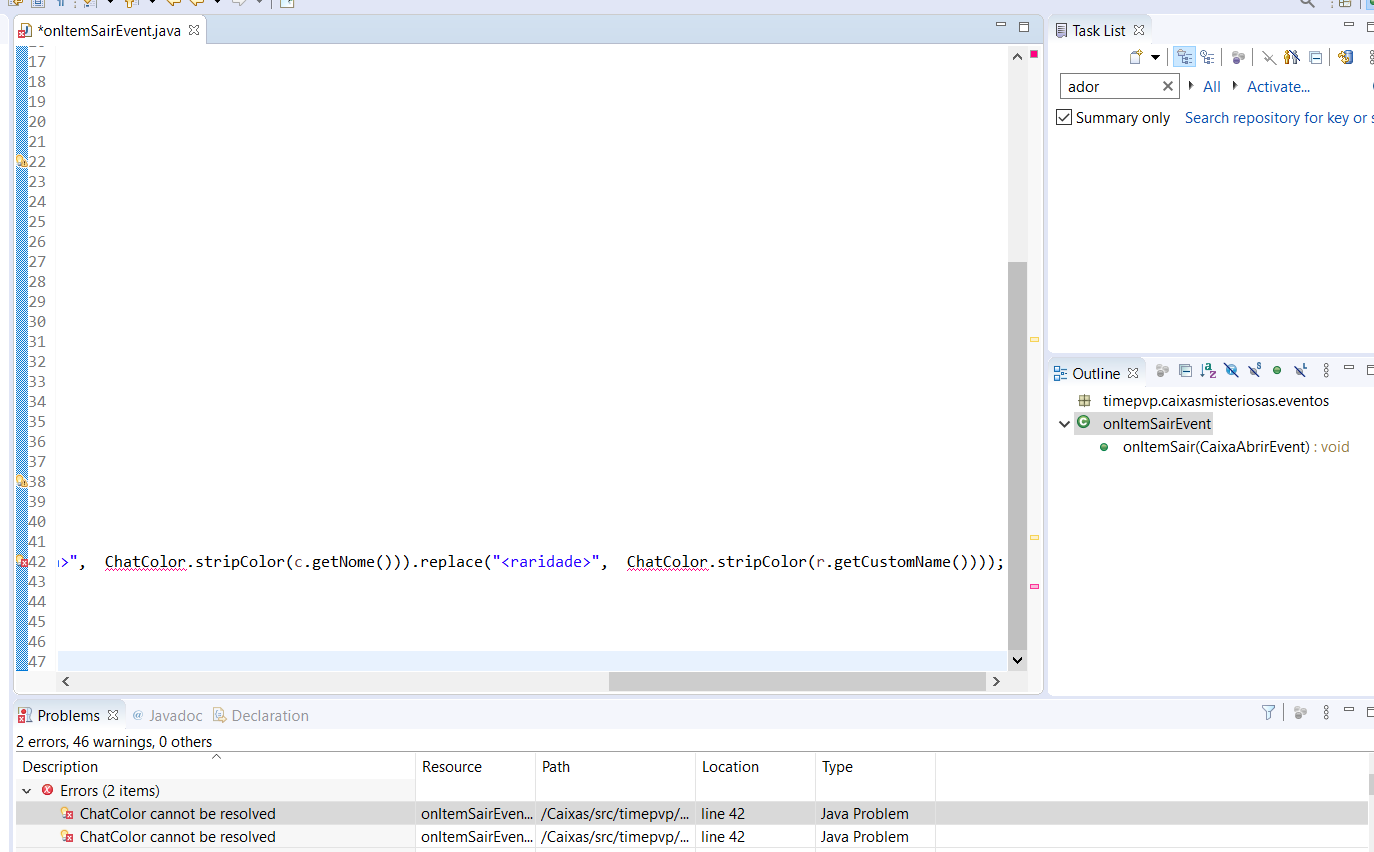Close the onItemSairEvent.java editor tab

tap(194, 30)
